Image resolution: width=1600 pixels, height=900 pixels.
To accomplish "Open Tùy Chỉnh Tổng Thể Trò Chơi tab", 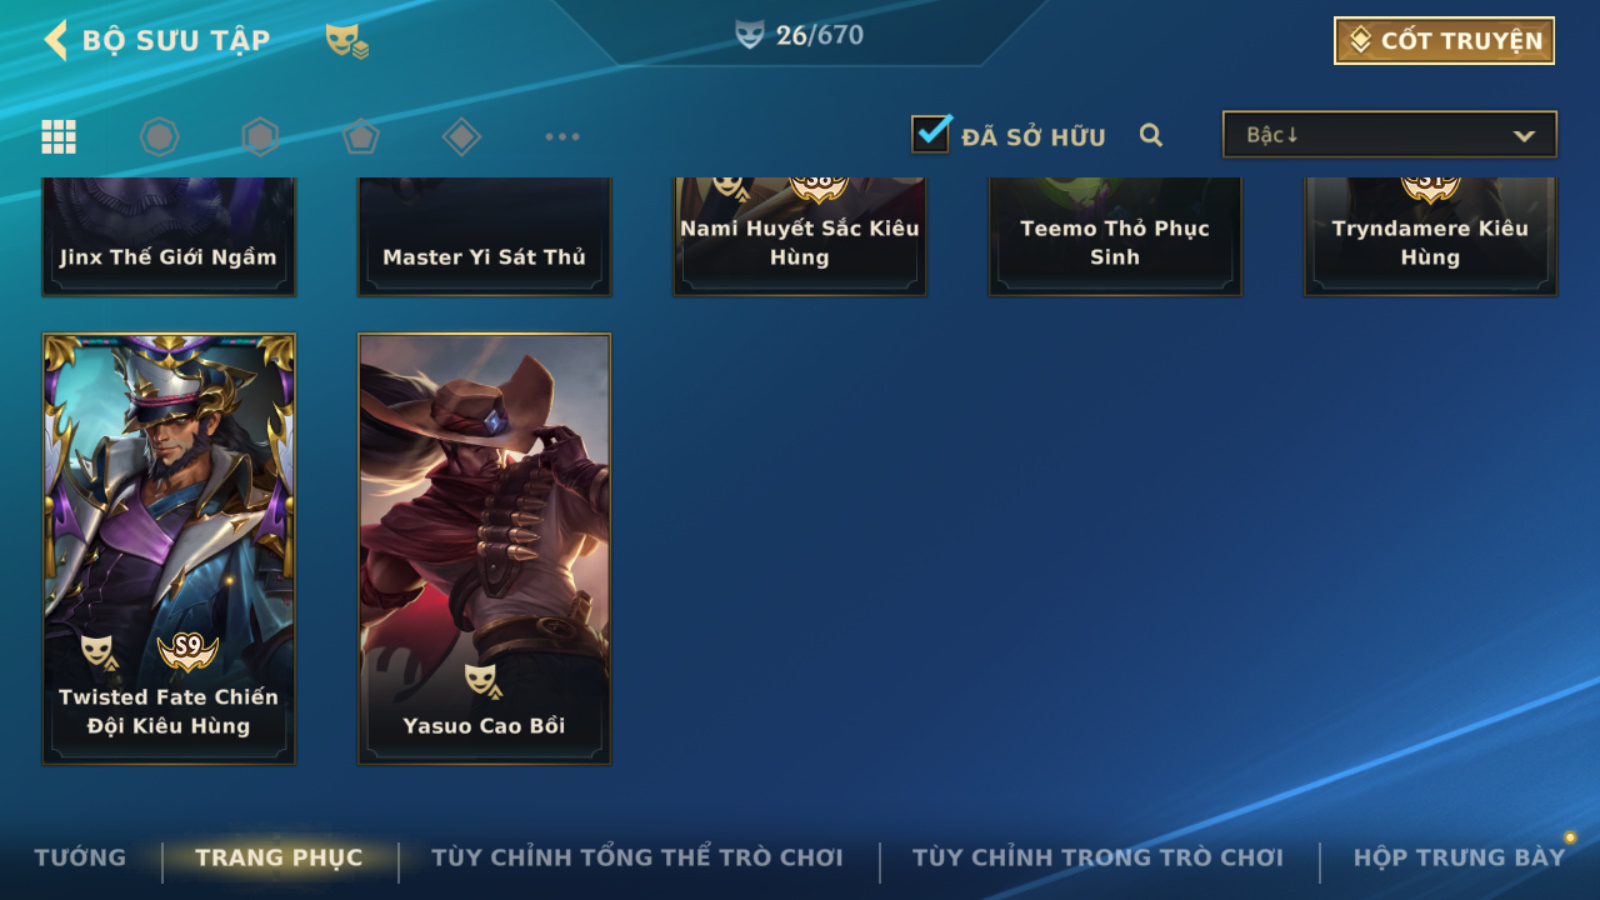I will pyautogui.click(x=637, y=857).
